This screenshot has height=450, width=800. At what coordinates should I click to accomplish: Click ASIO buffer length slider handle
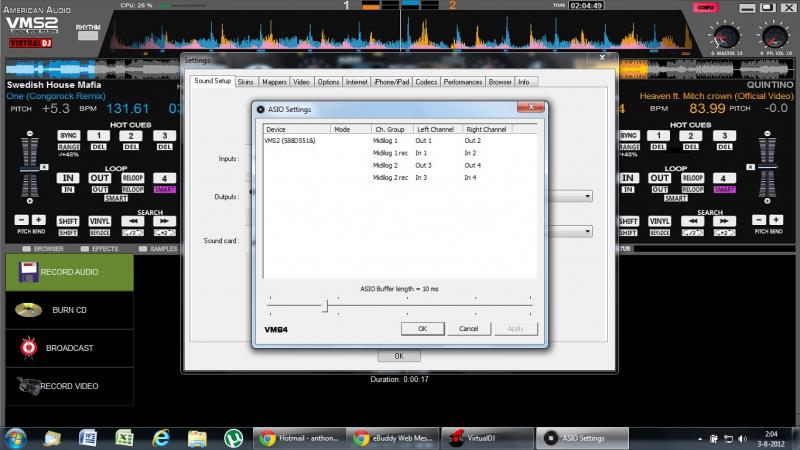tap(324, 306)
